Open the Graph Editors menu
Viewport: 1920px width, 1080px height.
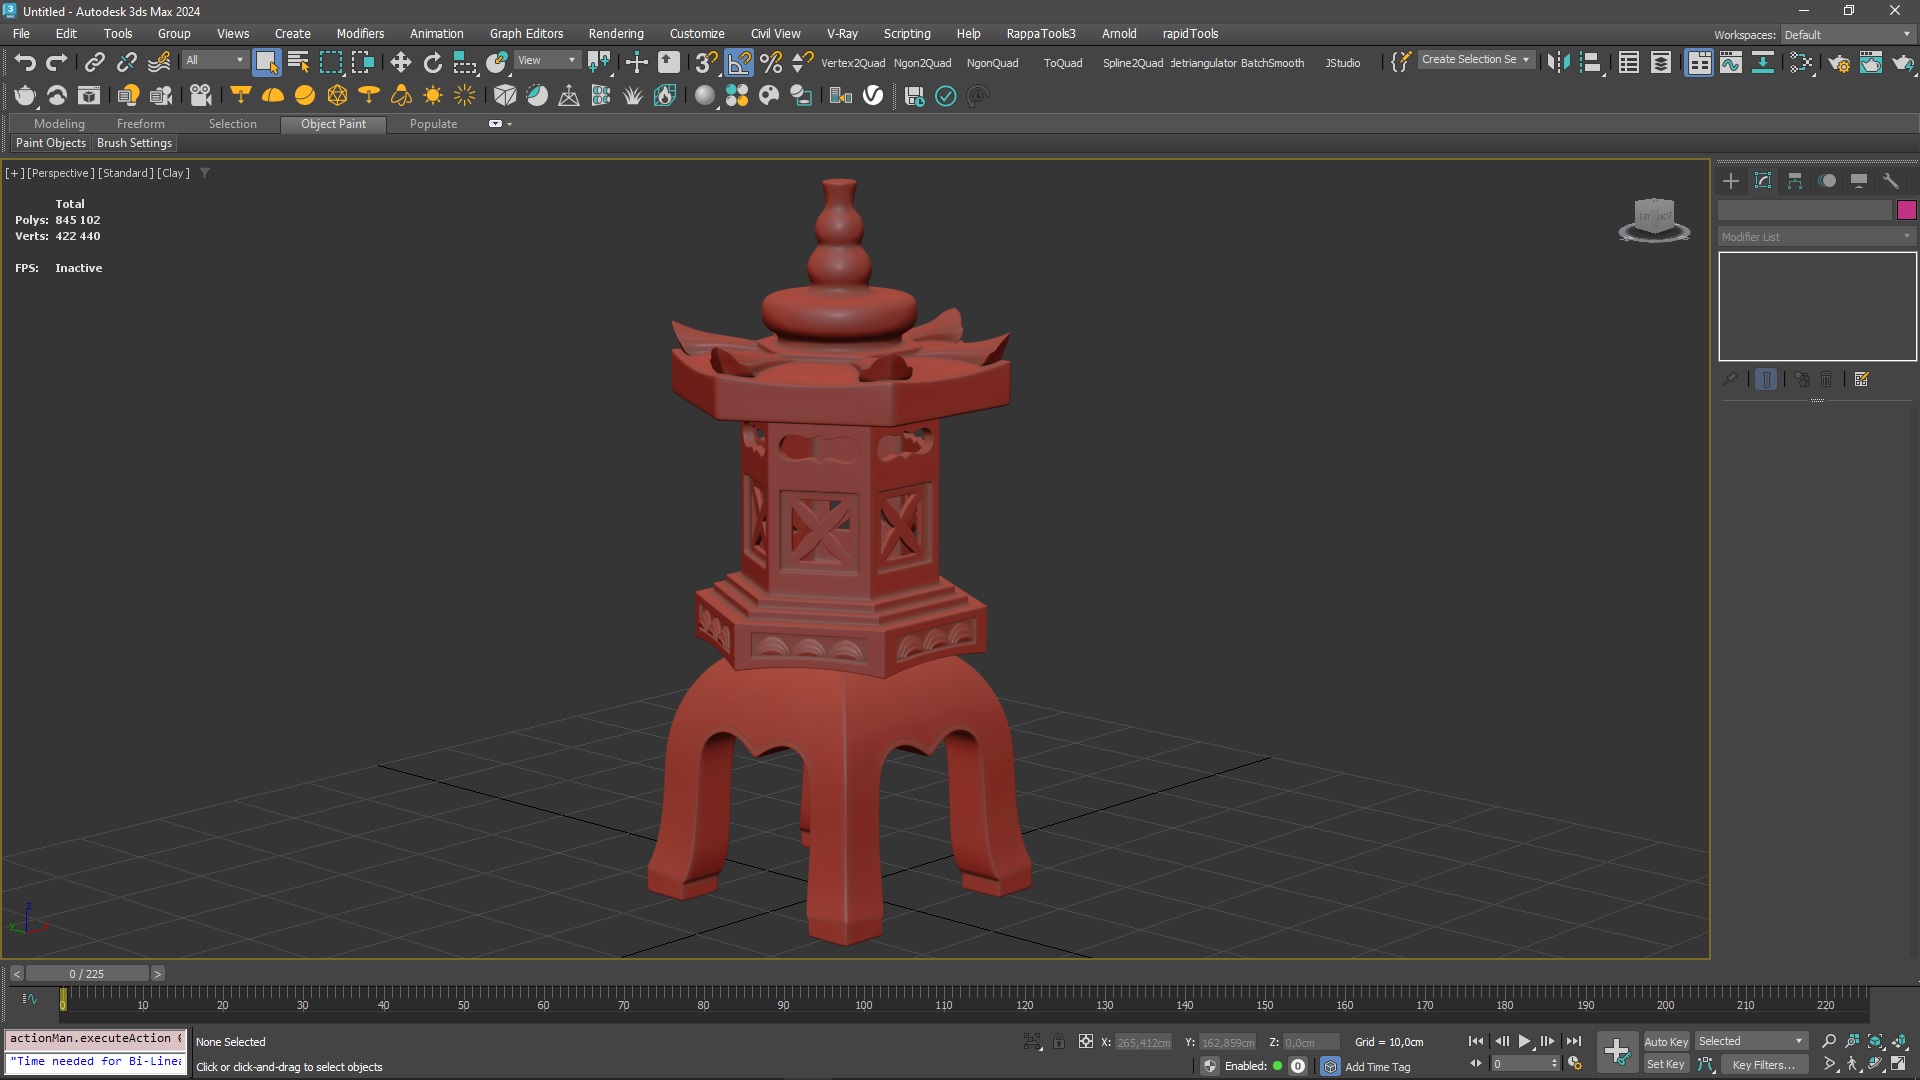pos(526,33)
